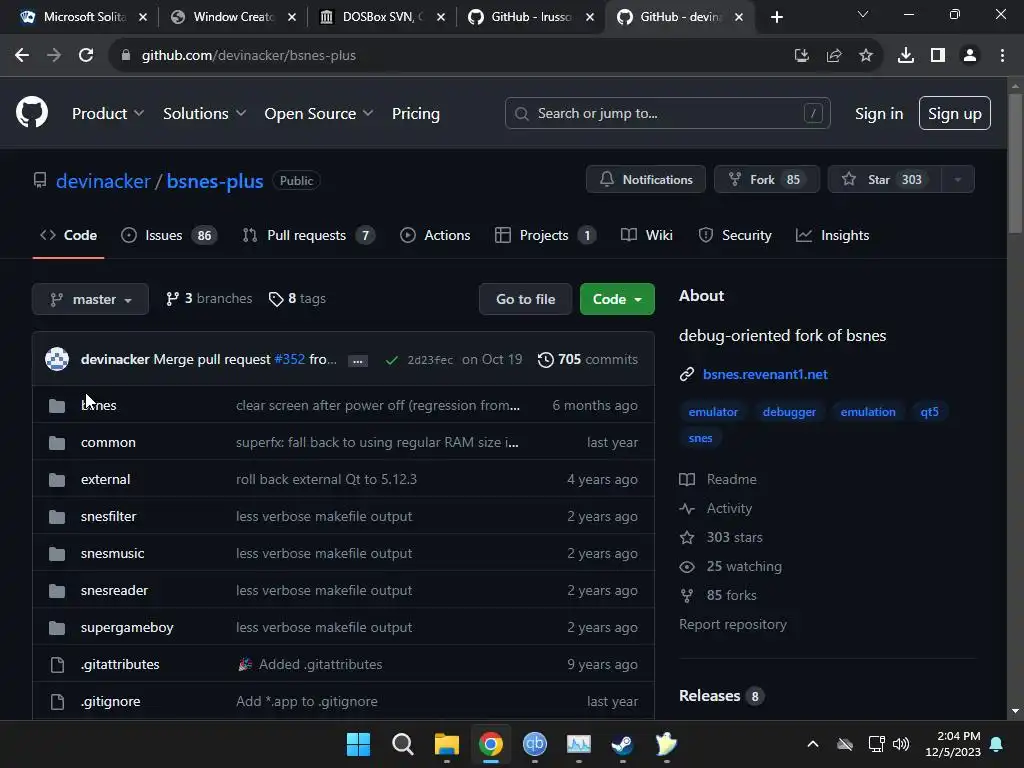Open the snesfilter folder
Viewport: 1024px width, 768px height.
(108, 517)
